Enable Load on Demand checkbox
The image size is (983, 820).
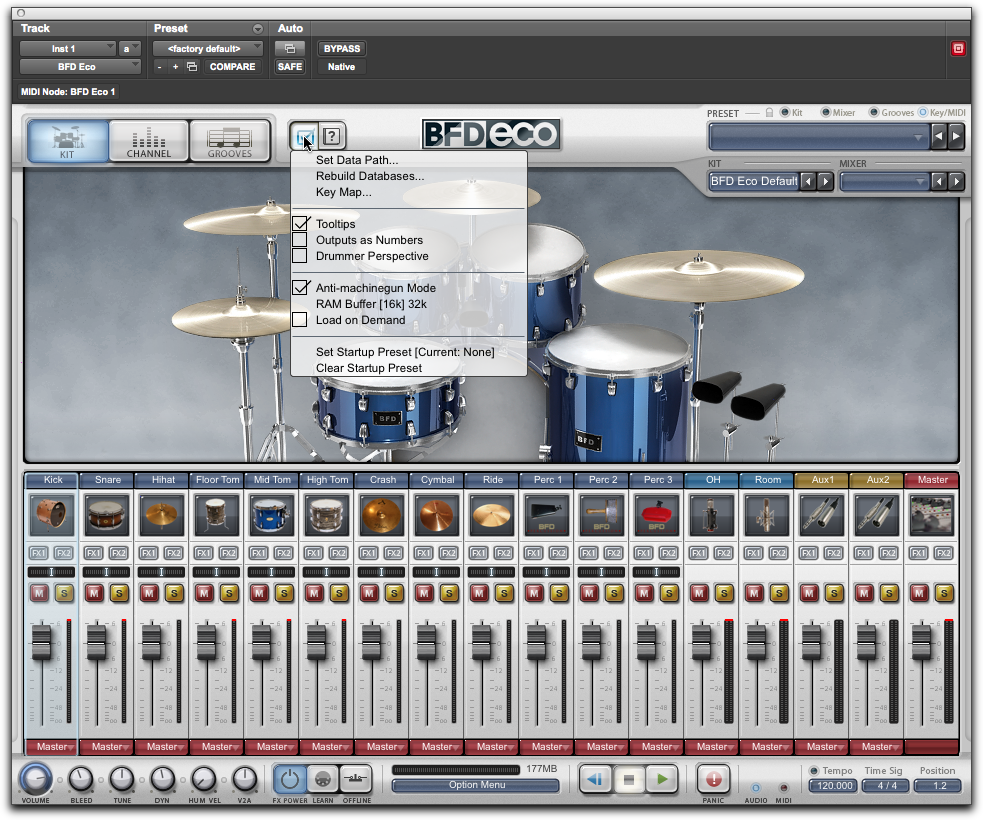pos(300,320)
